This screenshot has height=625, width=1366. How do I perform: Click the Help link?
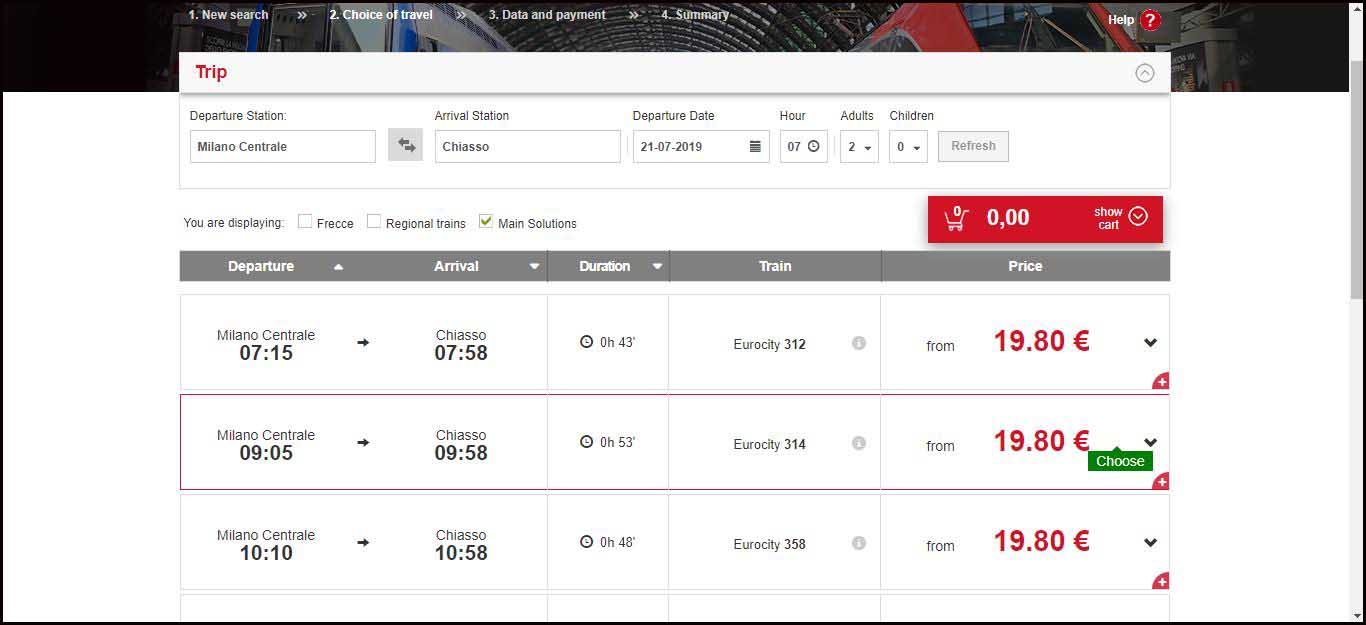coord(1121,20)
